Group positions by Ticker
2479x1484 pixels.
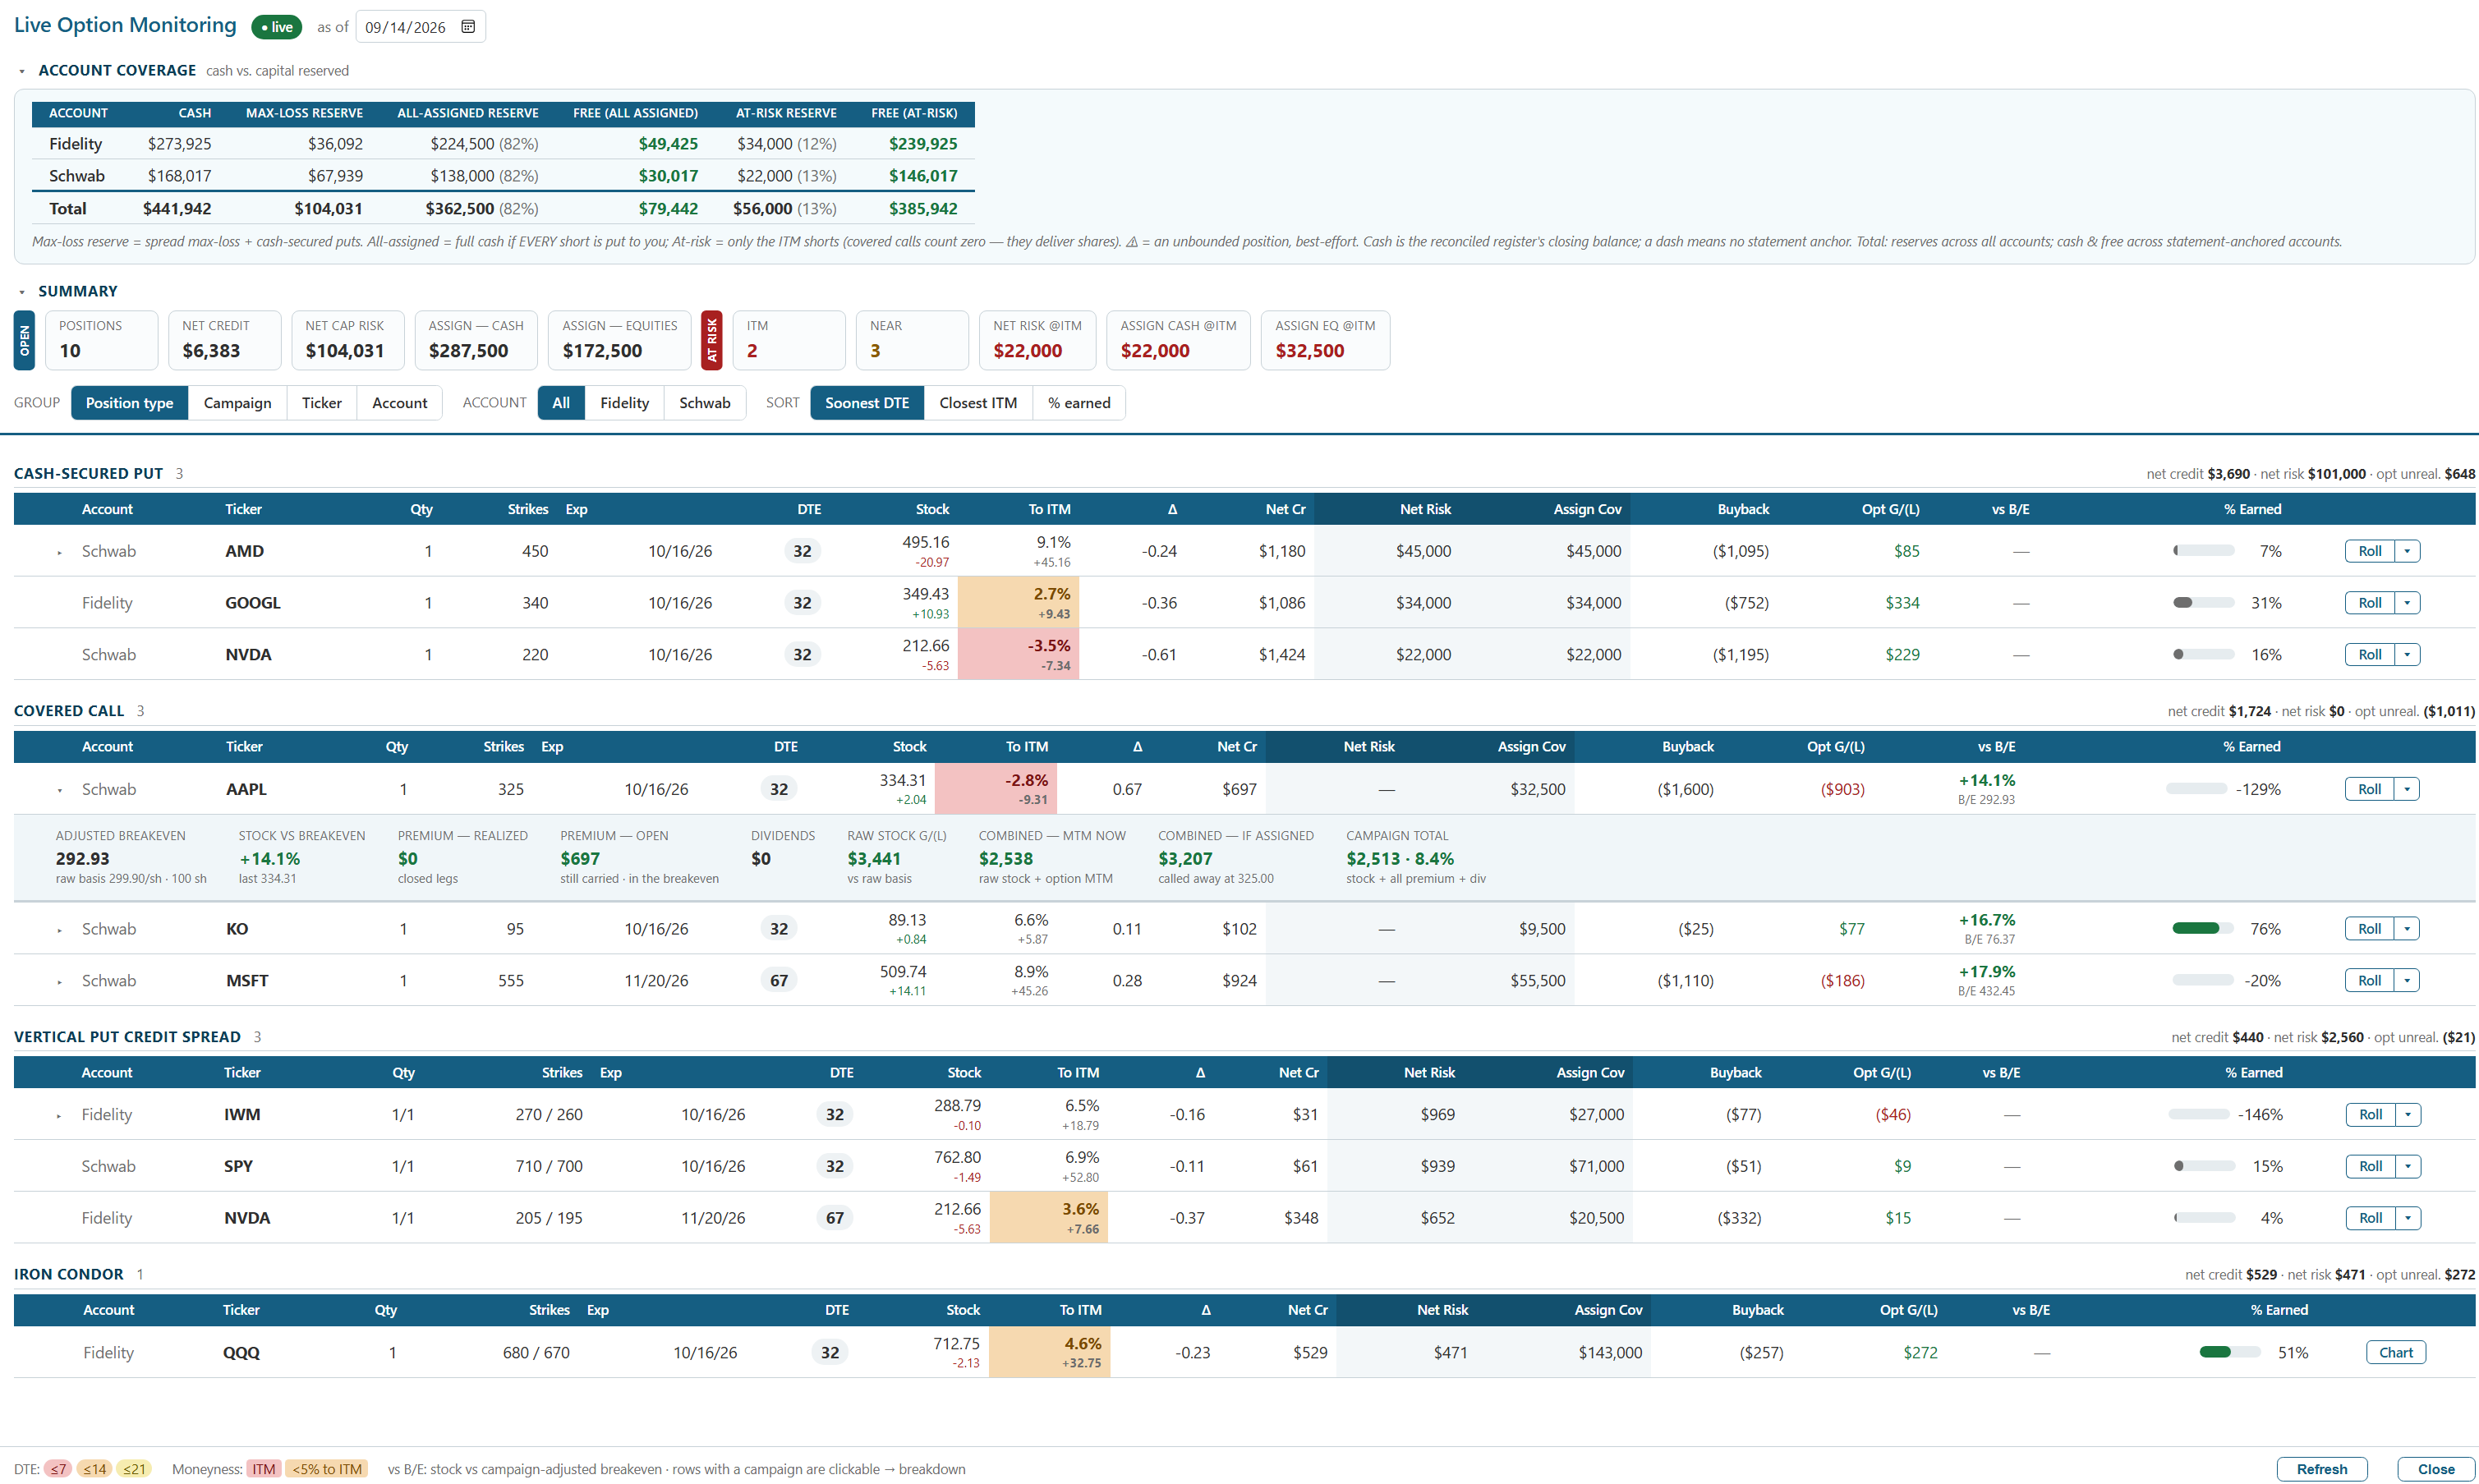pyautogui.click(x=322, y=403)
